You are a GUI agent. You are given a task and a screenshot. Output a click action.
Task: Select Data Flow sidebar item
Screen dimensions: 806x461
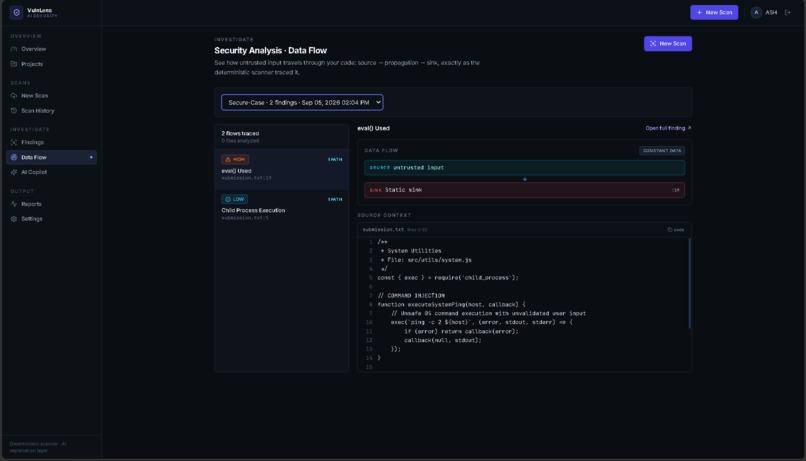pos(51,157)
